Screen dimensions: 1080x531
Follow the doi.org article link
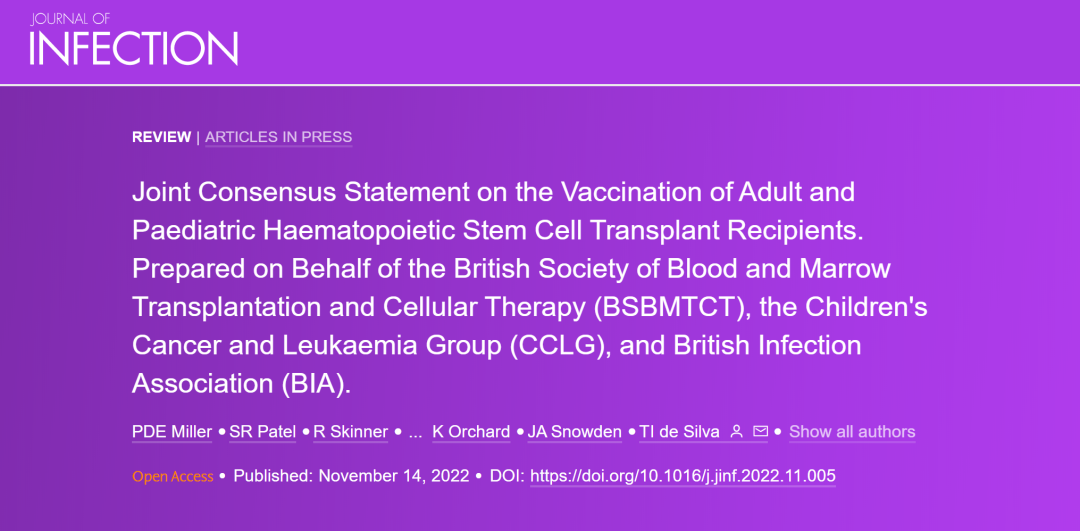click(x=683, y=476)
